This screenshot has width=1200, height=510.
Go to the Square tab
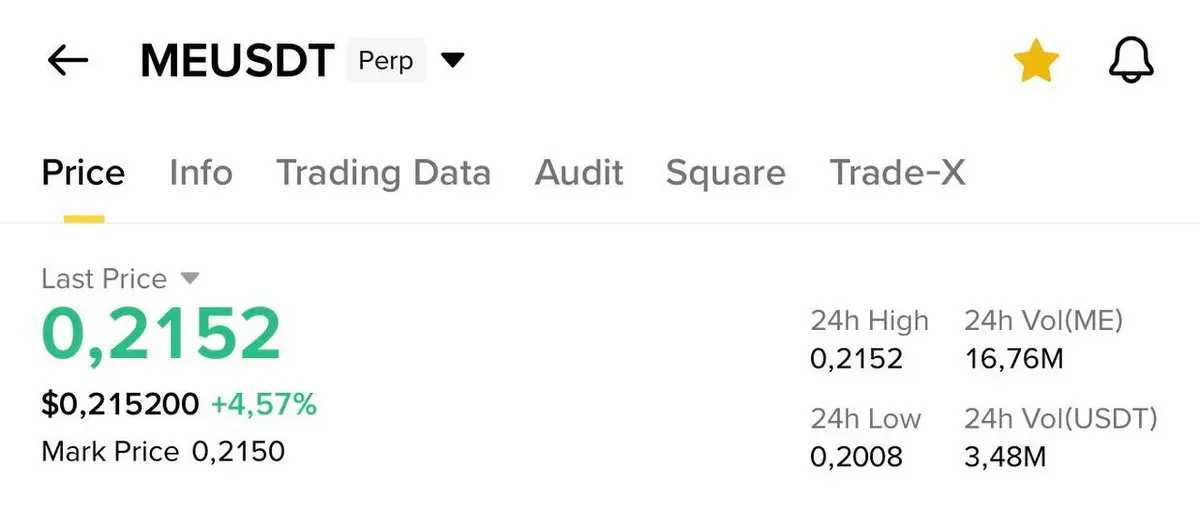pos(725,173)
